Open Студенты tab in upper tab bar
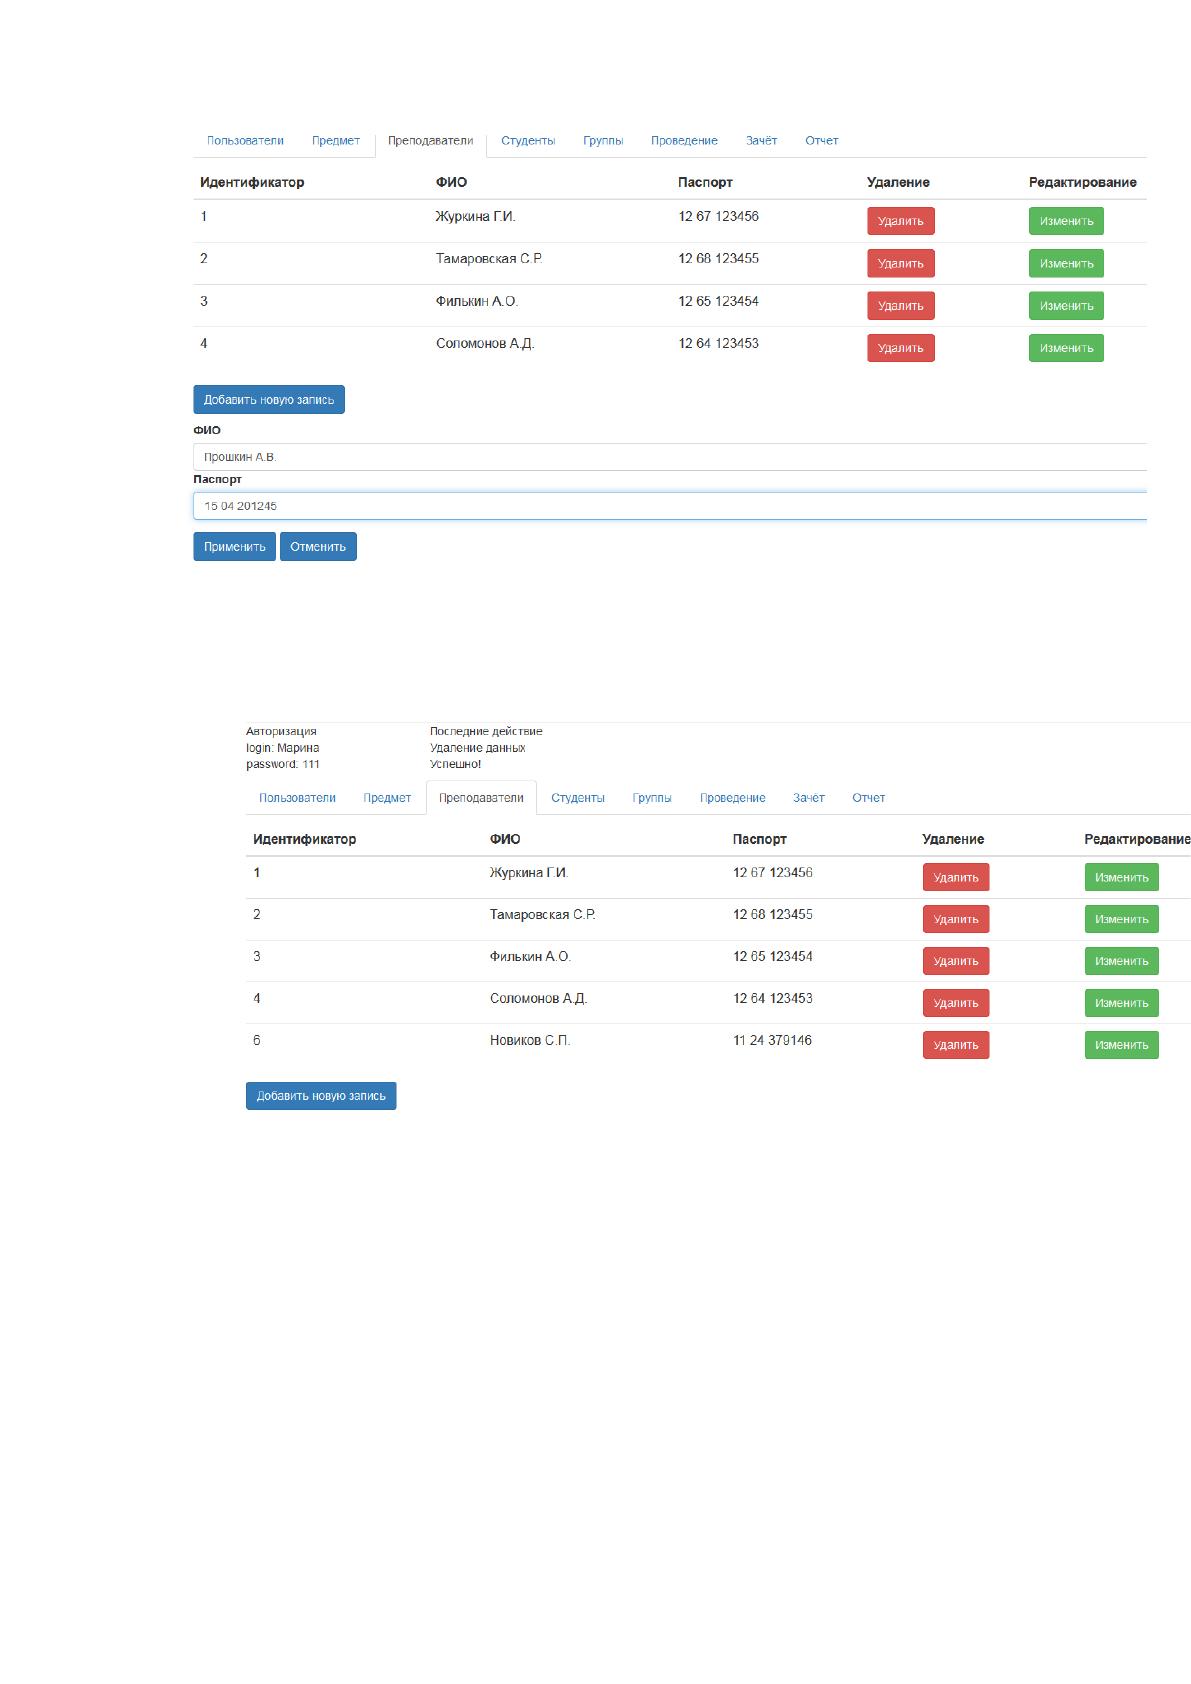The height and width of the screenshot is (1684, 1191). tap(528, 141)
